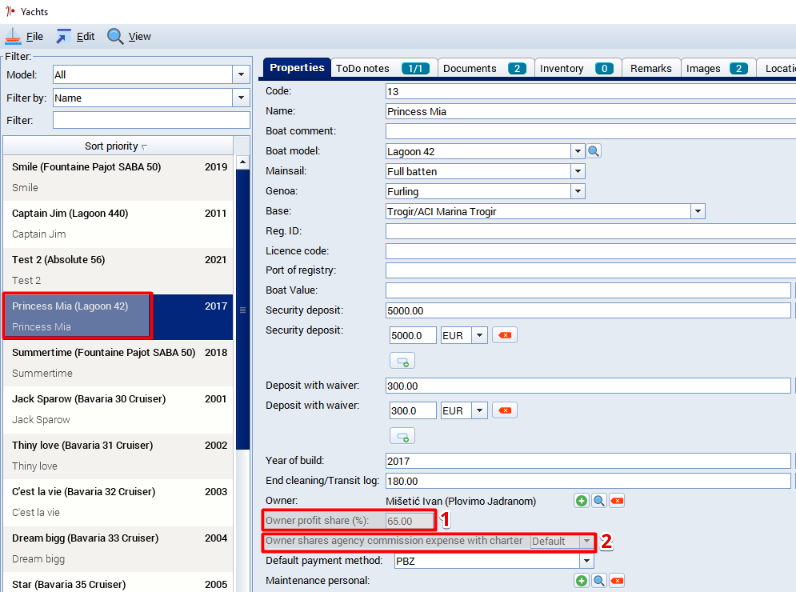This screenshot has width=796, height=592.
Task: Add new Security deposit currency row
Action: coord(402,361)
